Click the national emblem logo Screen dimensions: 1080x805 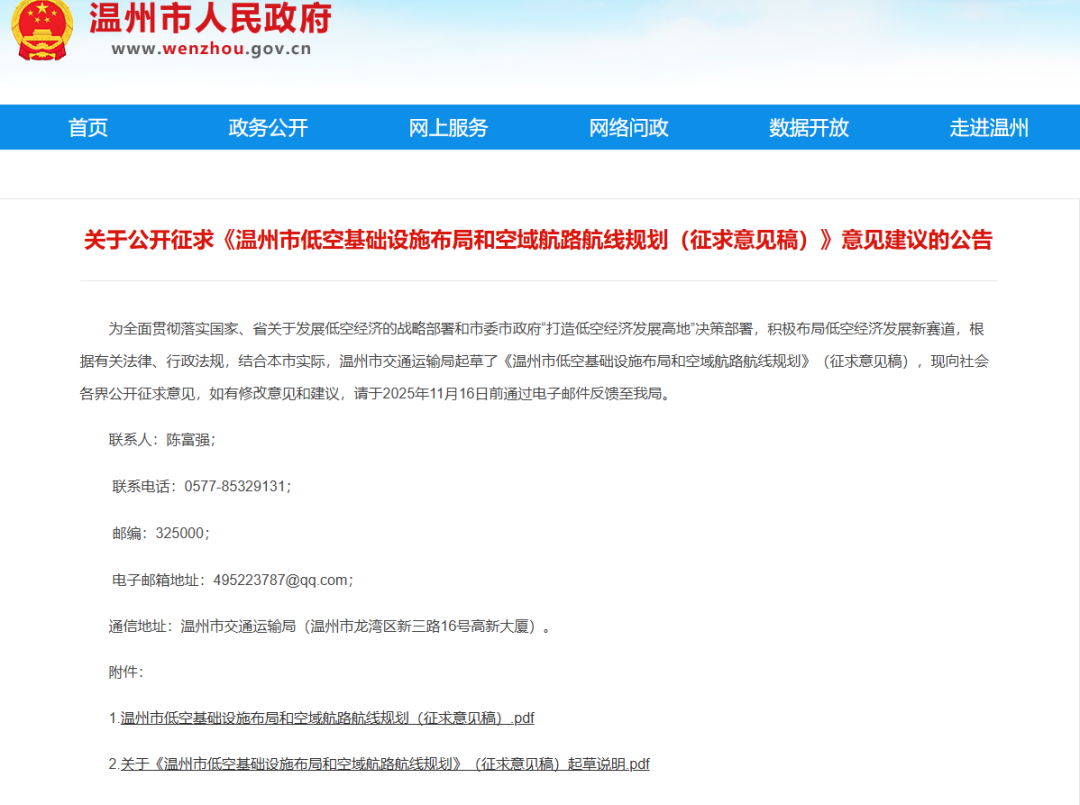pyautogui.click(x=42, y=28)
